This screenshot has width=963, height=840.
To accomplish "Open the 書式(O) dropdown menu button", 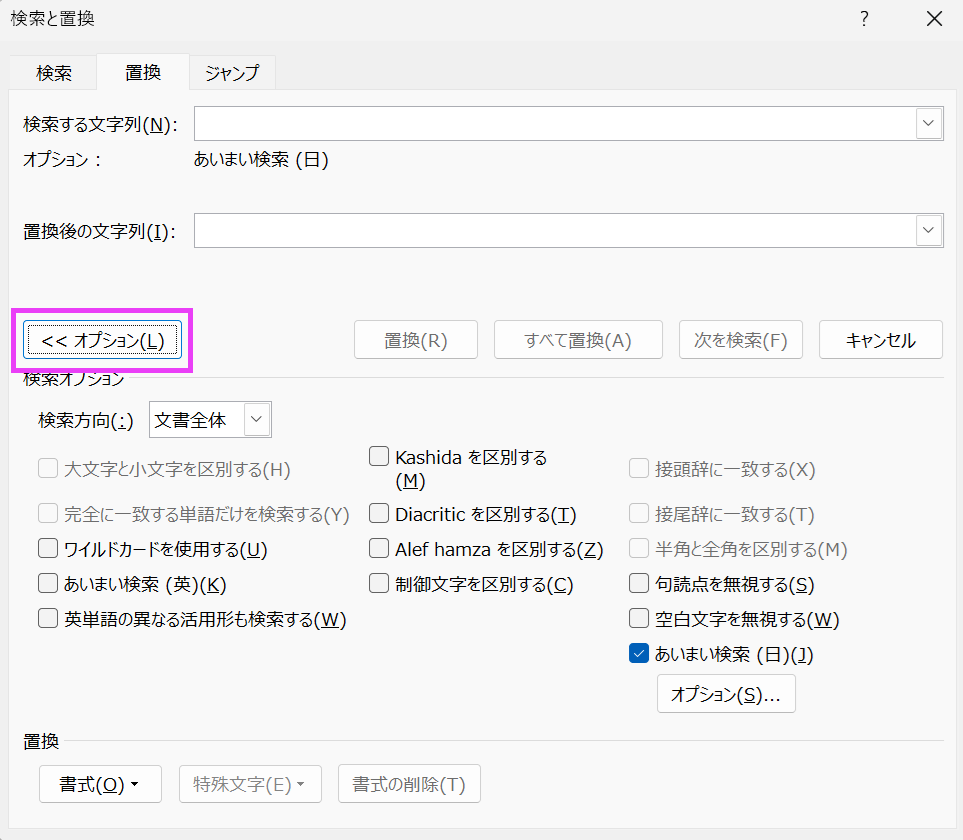I will 100,785.
